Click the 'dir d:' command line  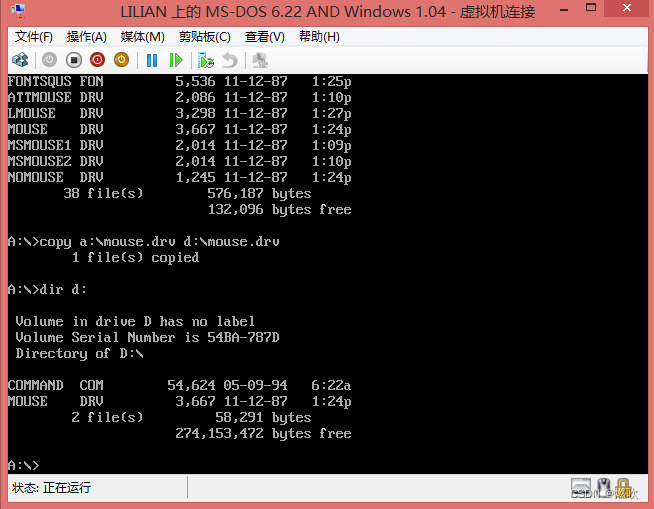48,289
